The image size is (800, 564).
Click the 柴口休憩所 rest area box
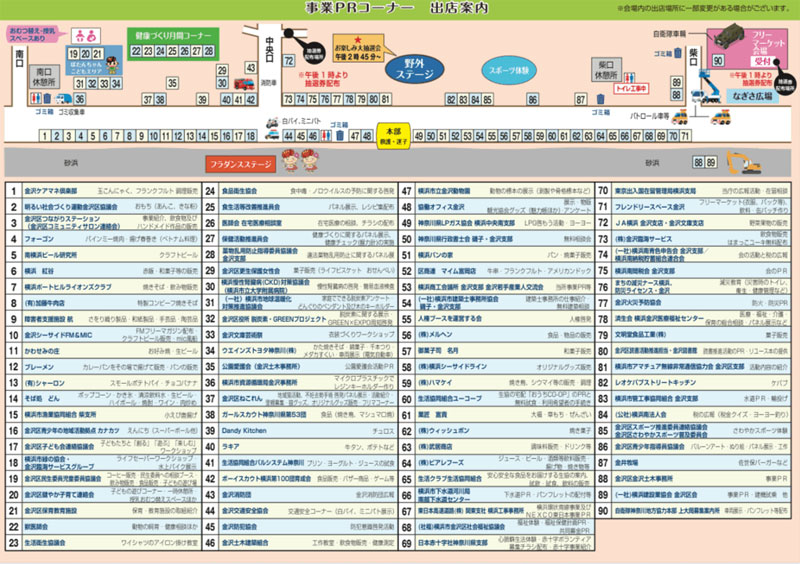tap(604, 69)
